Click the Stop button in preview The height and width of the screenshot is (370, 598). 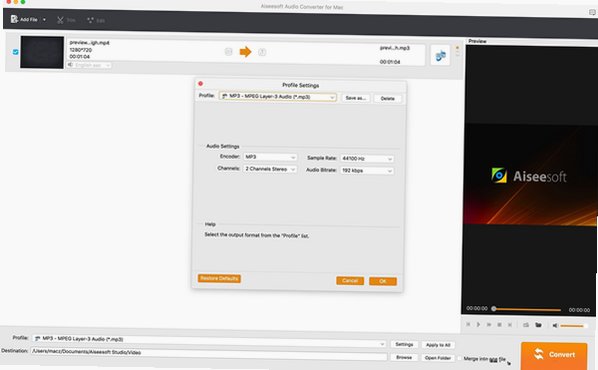click(499, 325)
